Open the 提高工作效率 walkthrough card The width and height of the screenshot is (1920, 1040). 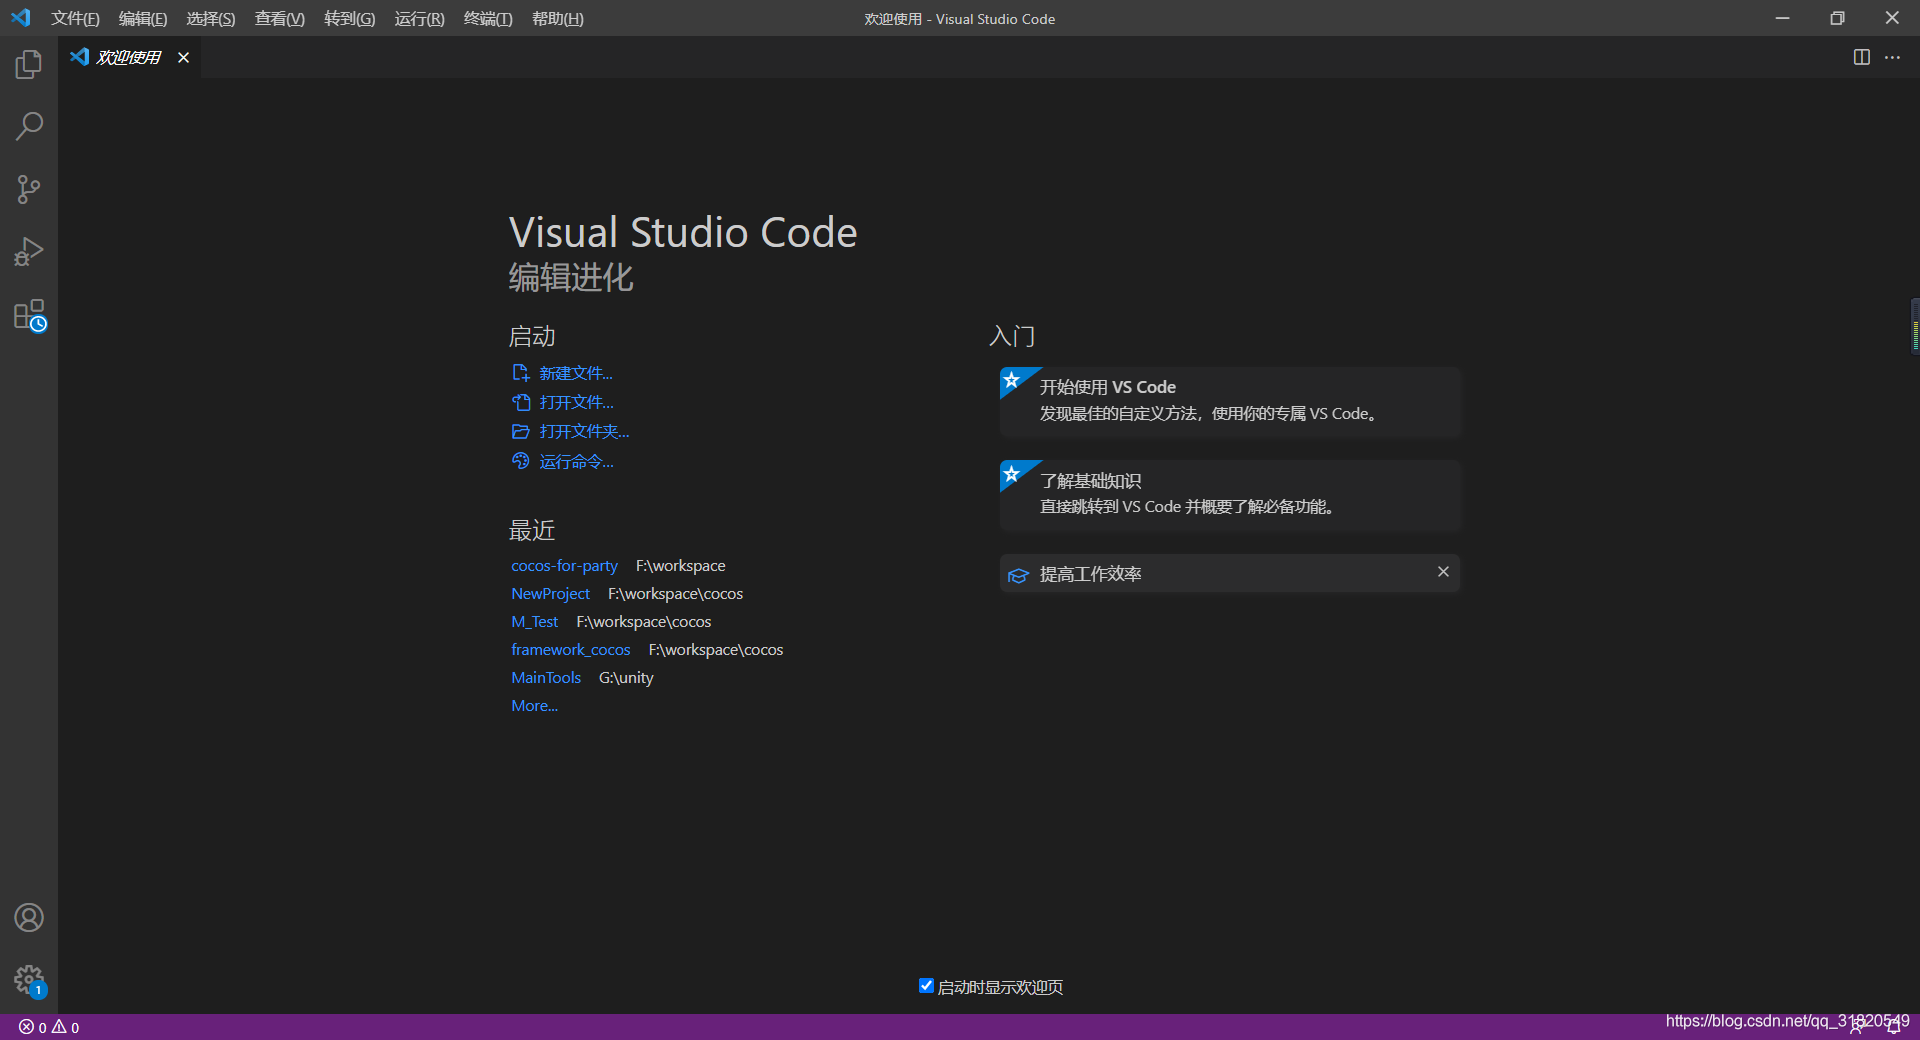[1230, 574]
